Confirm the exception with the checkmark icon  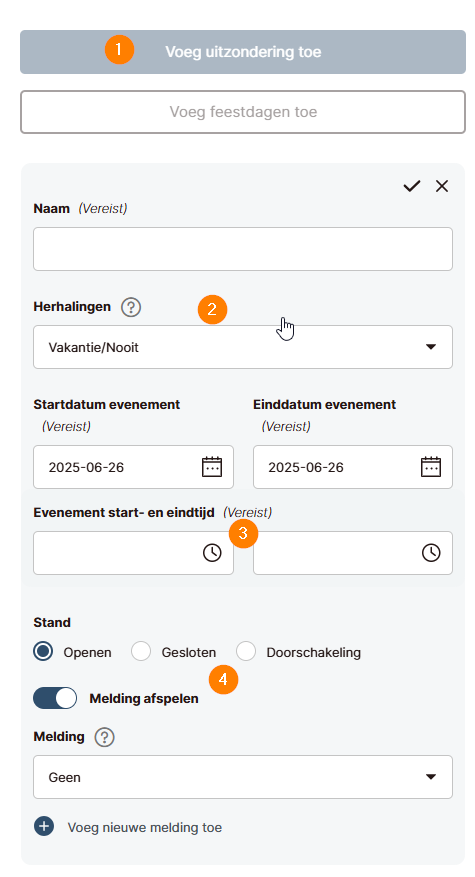412,186
